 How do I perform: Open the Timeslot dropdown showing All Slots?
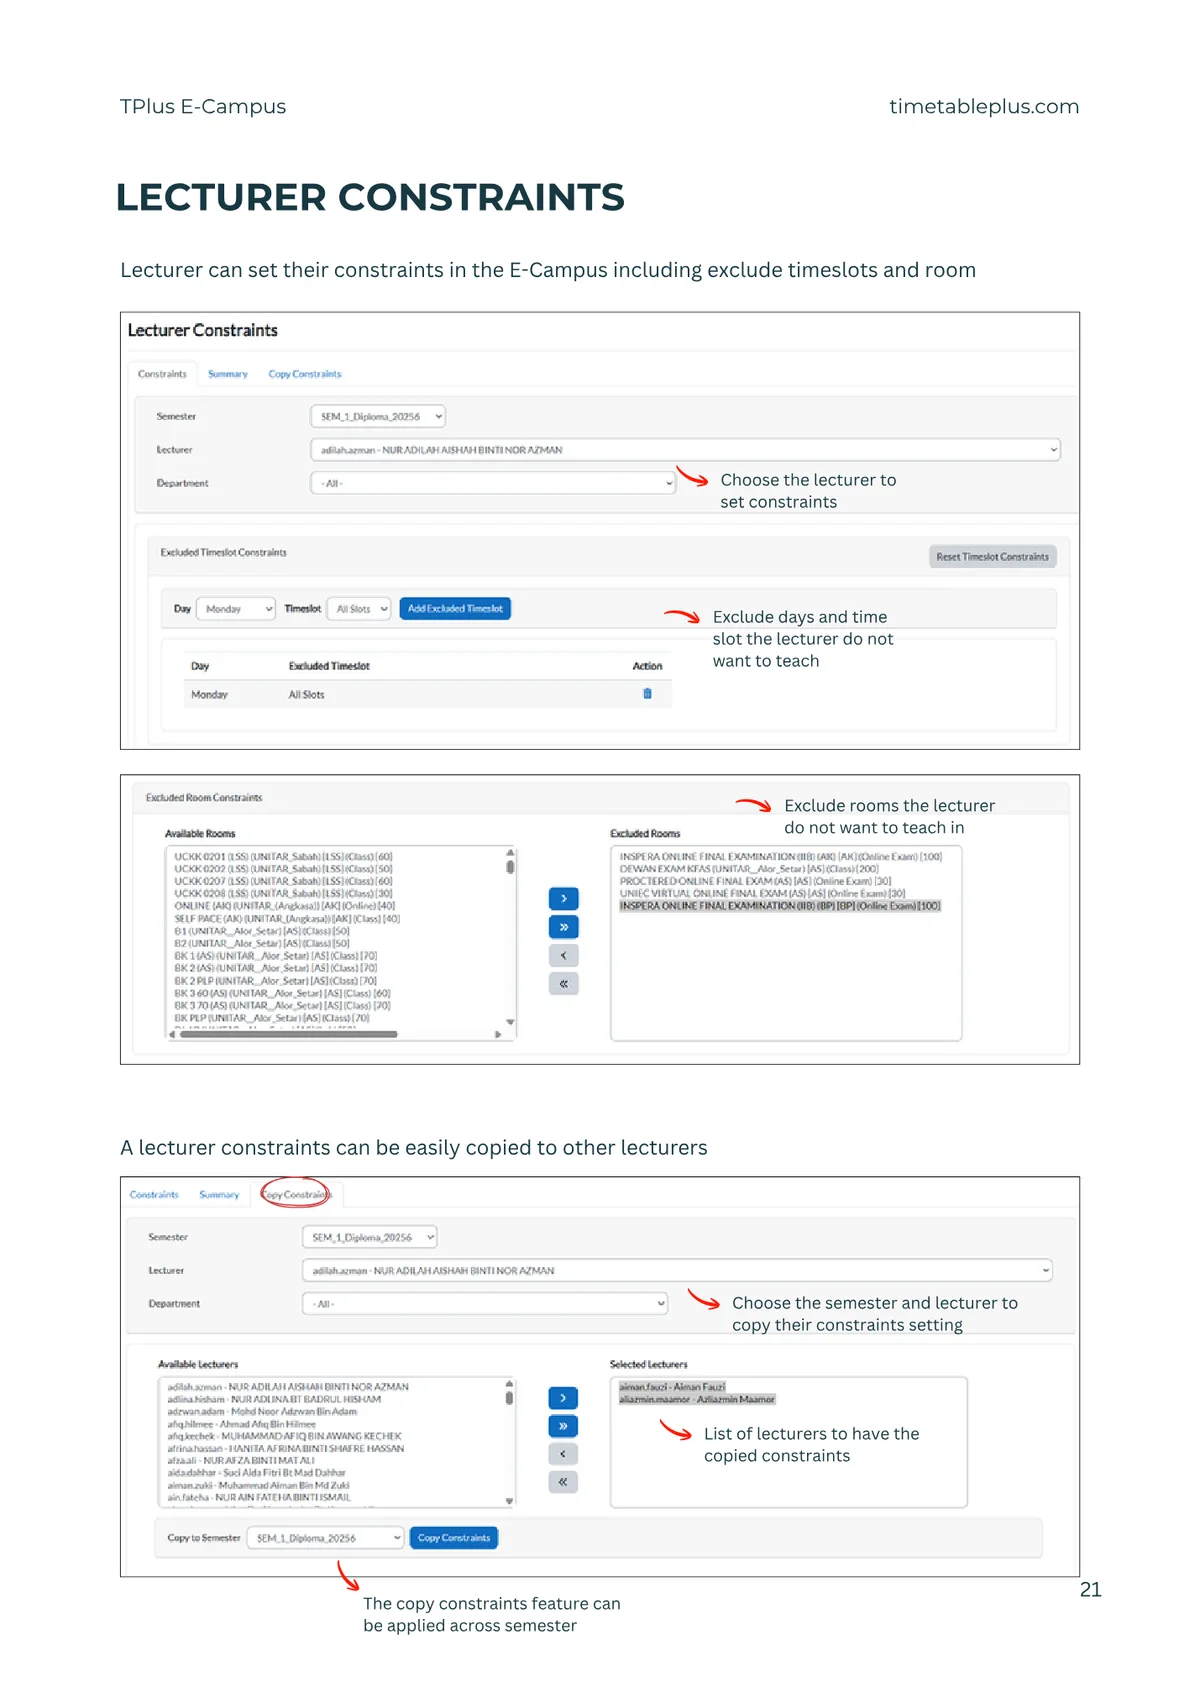(x=358, y=609)
